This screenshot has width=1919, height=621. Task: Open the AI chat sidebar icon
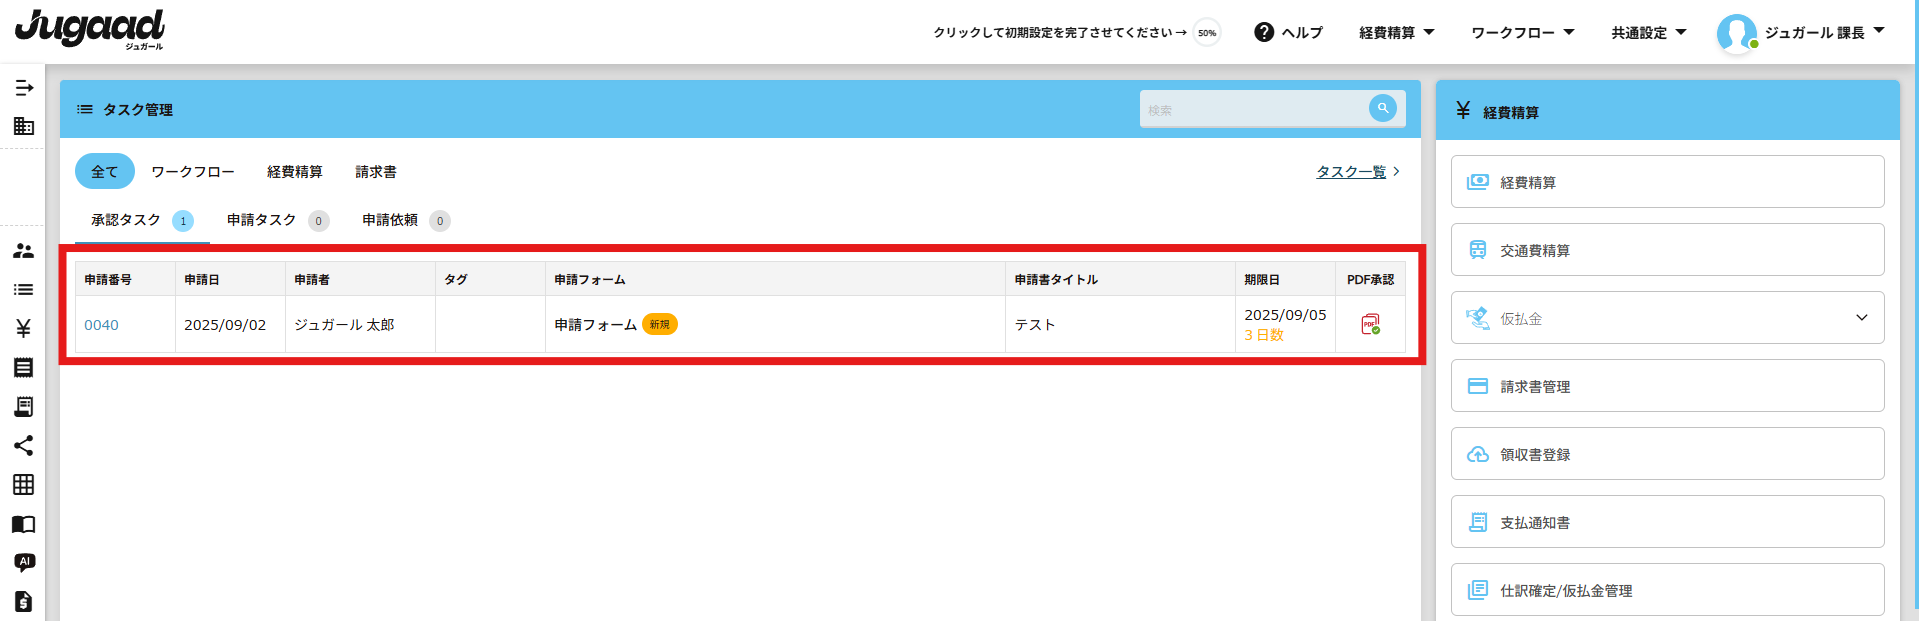[24, 562]
